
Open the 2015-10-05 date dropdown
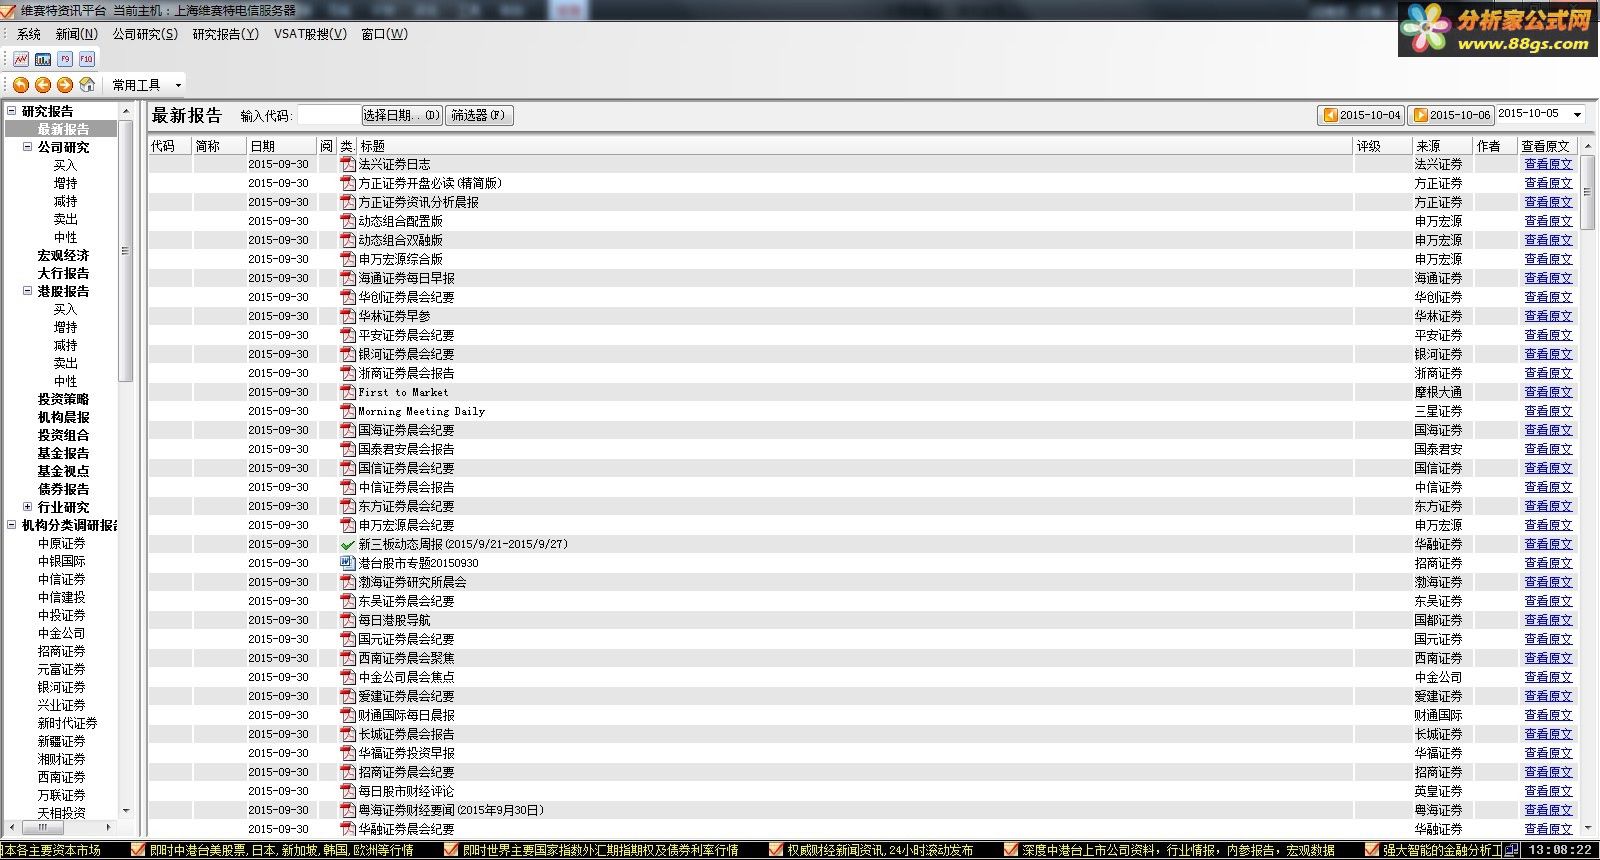[x=1578, y=115]
